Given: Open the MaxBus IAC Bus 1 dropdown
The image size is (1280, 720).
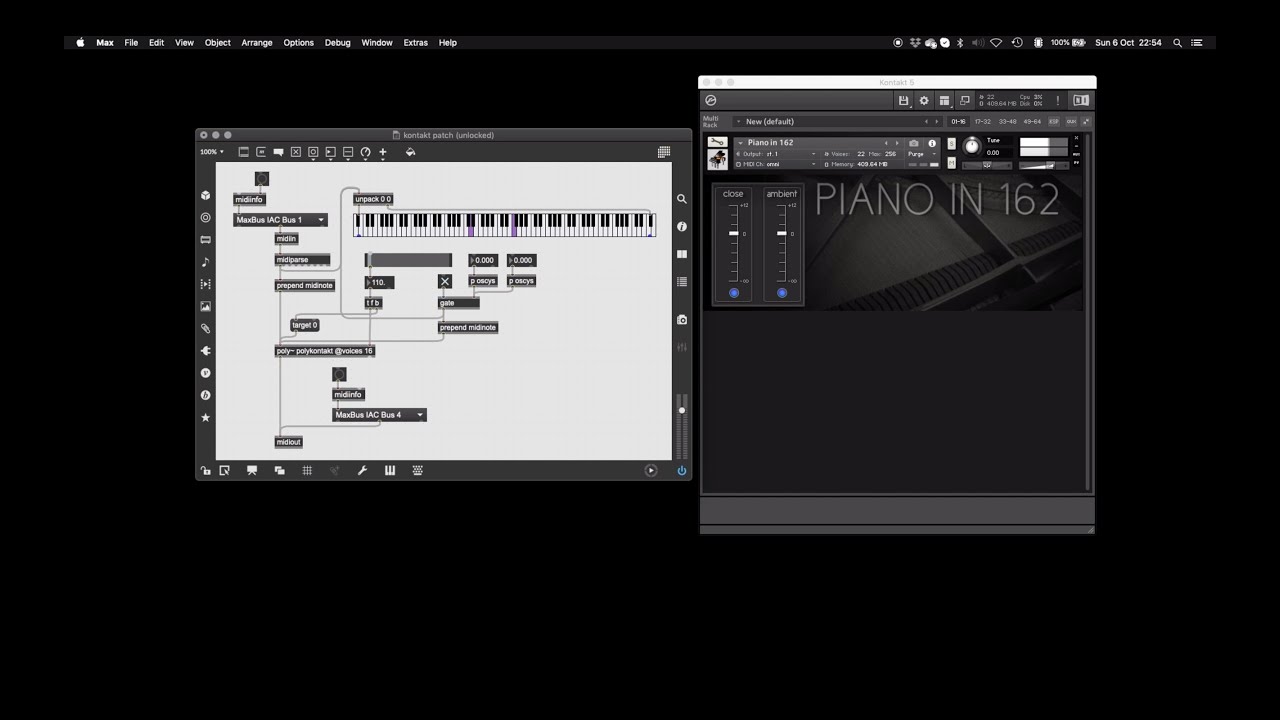Looking at the screenshot, I should point(281,220).
